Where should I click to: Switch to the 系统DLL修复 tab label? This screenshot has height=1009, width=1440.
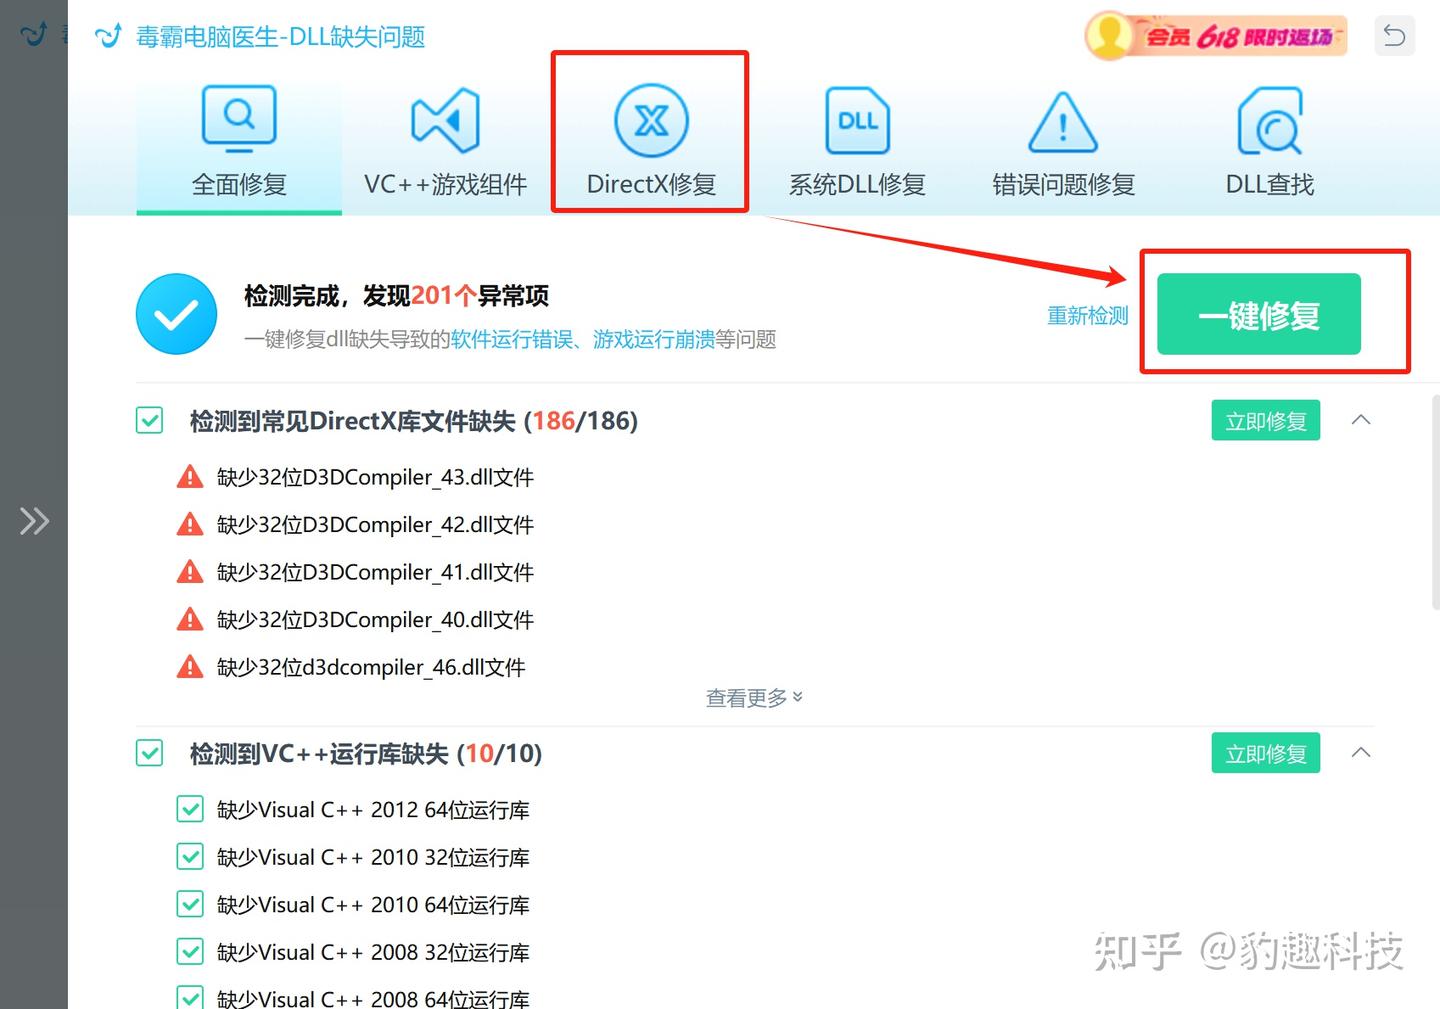point(857,185)
